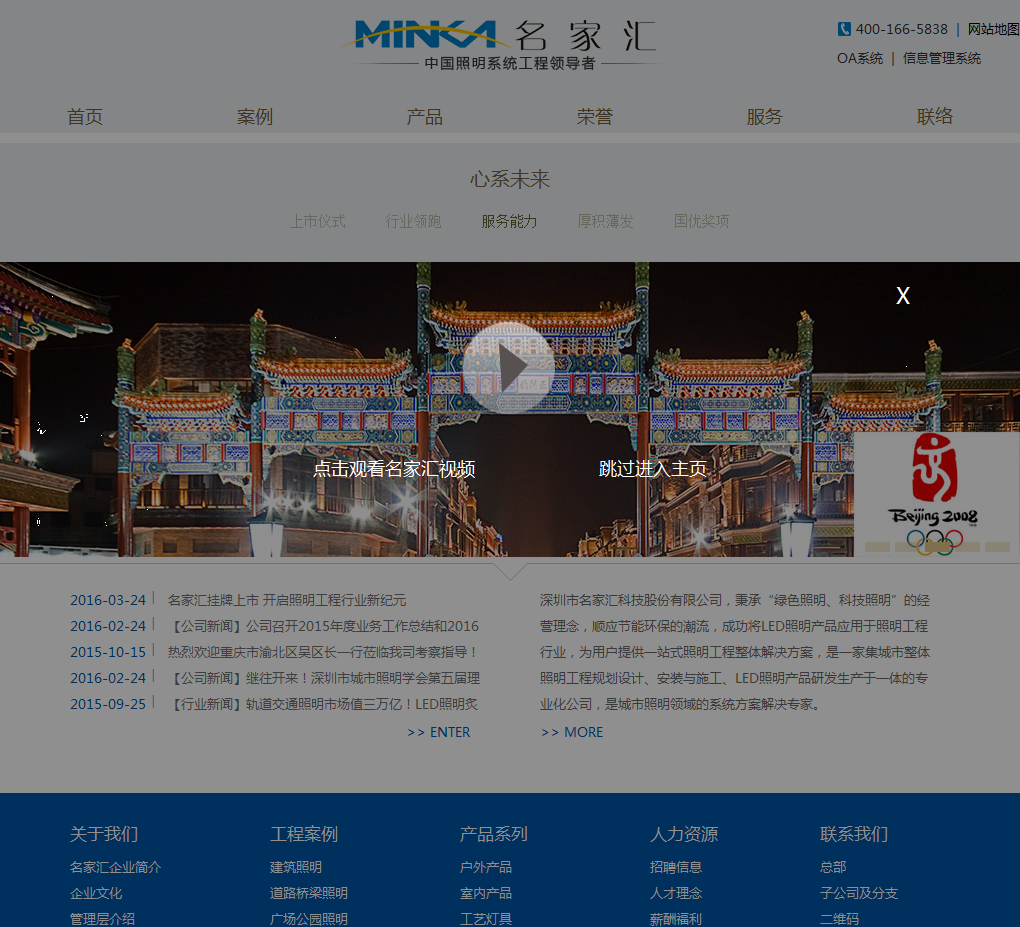
Task: Open the OA系统 link
Action: click(x=859, y=59)
